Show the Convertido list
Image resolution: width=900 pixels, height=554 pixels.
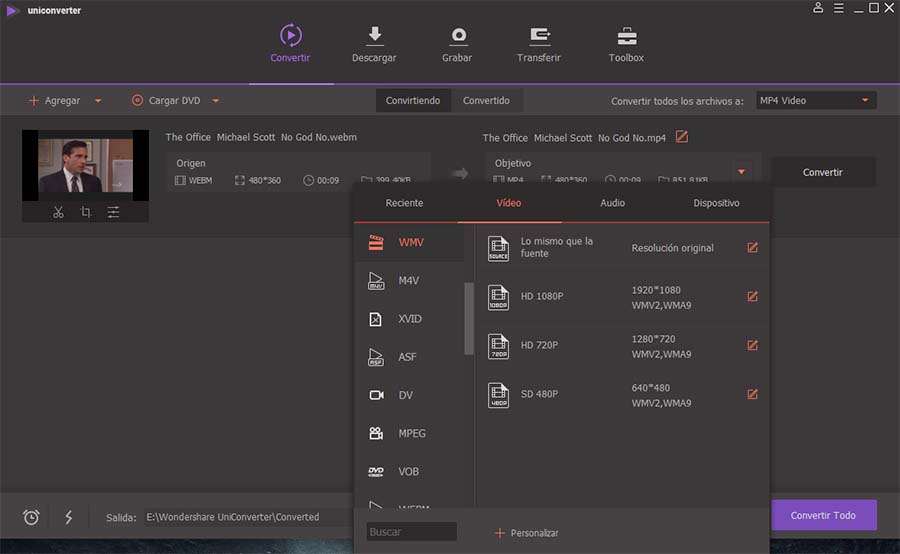click(486, 100)
